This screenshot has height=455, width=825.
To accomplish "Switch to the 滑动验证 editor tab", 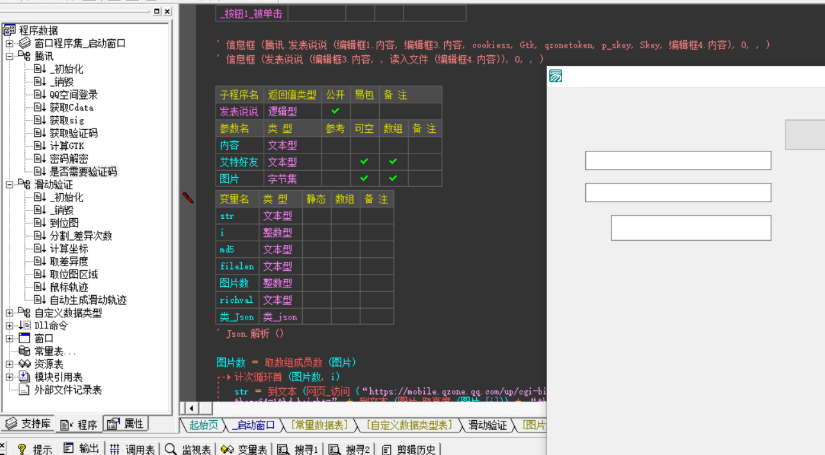I will [x=487, y=425].
